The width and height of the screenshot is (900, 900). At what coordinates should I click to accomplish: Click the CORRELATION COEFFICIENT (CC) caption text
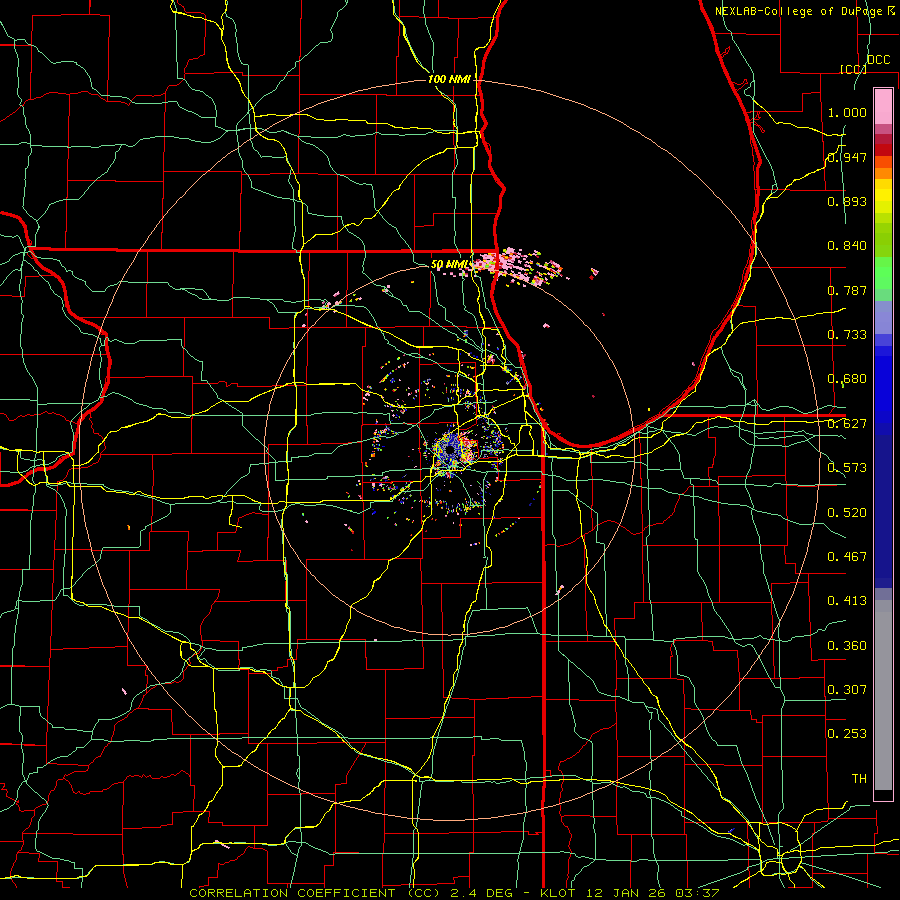[315, 893]
